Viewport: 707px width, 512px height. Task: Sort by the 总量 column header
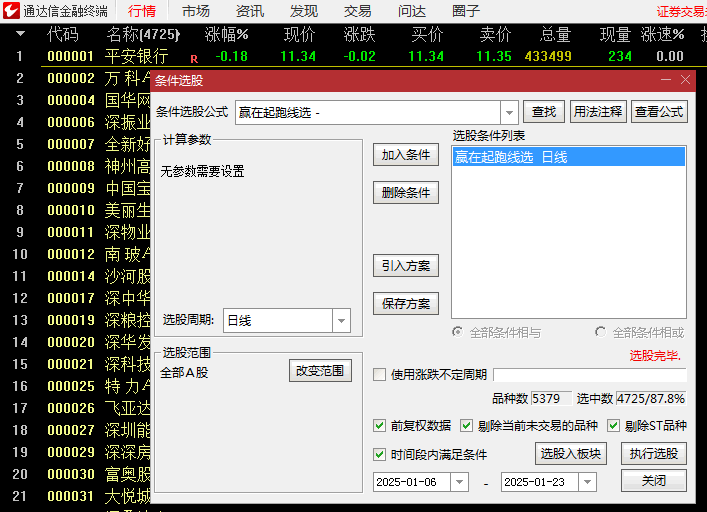click(x=556, y=34)
